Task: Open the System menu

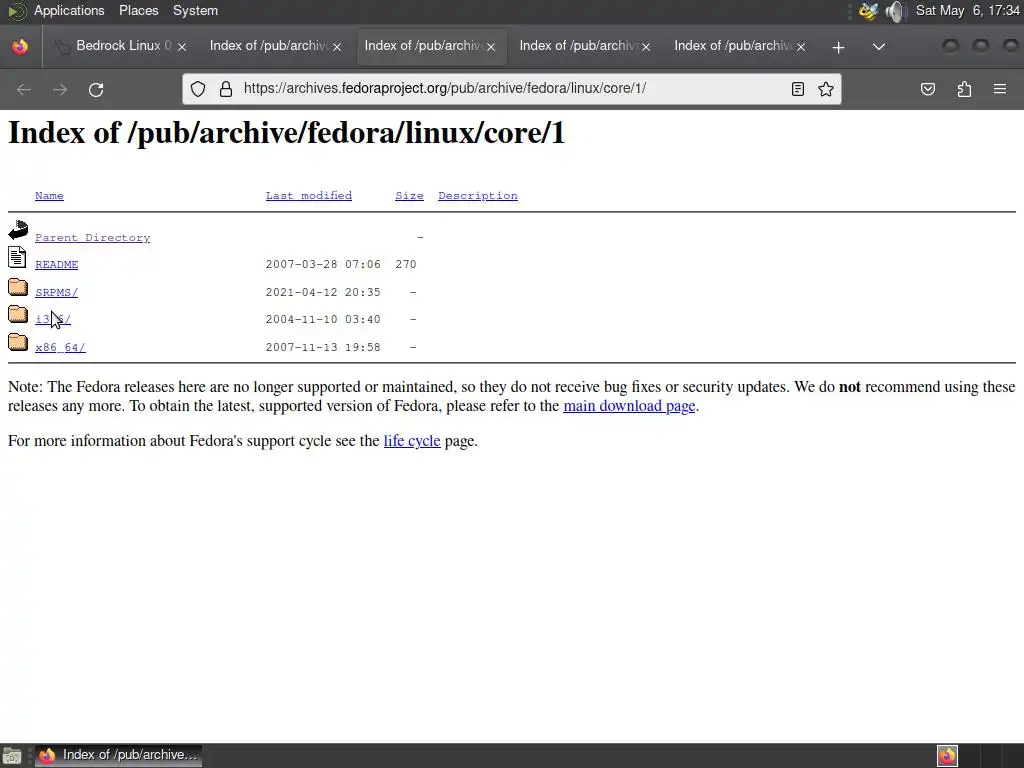Action: (195, 10)
